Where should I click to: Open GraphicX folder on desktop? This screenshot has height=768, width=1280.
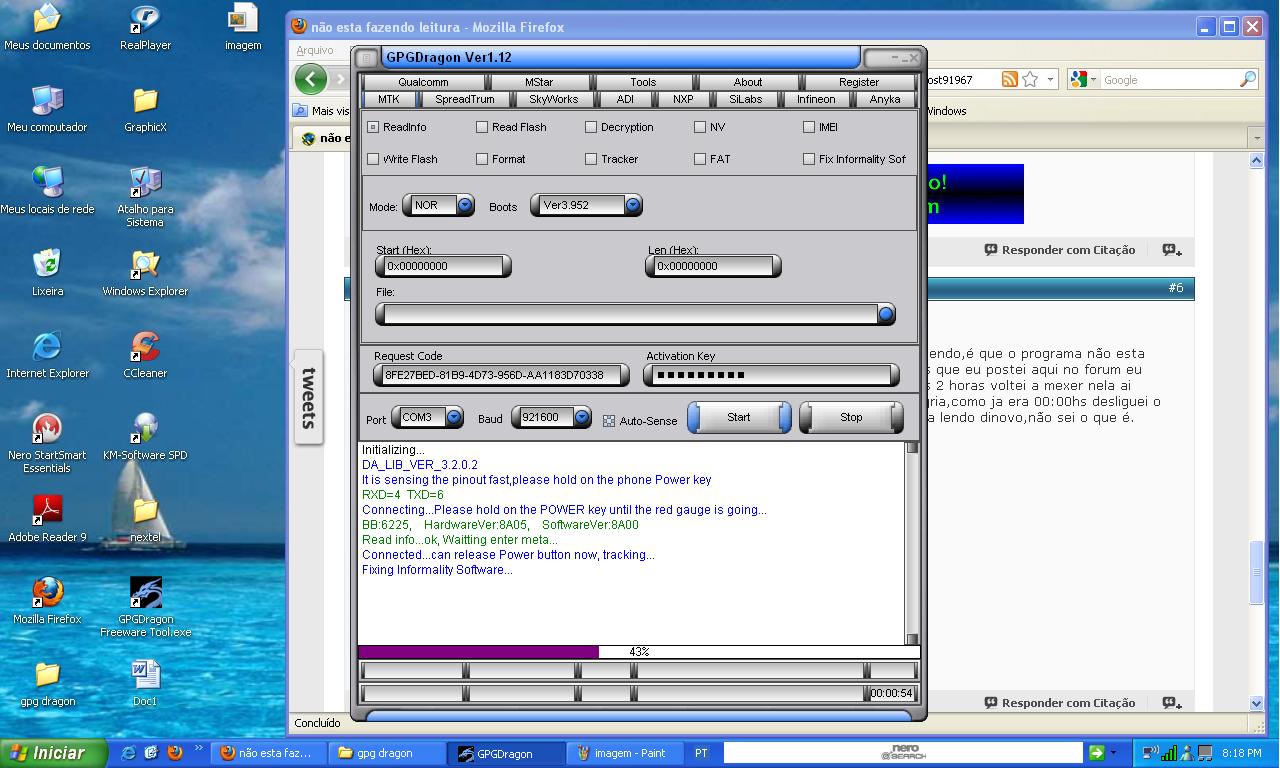[145, 109]
